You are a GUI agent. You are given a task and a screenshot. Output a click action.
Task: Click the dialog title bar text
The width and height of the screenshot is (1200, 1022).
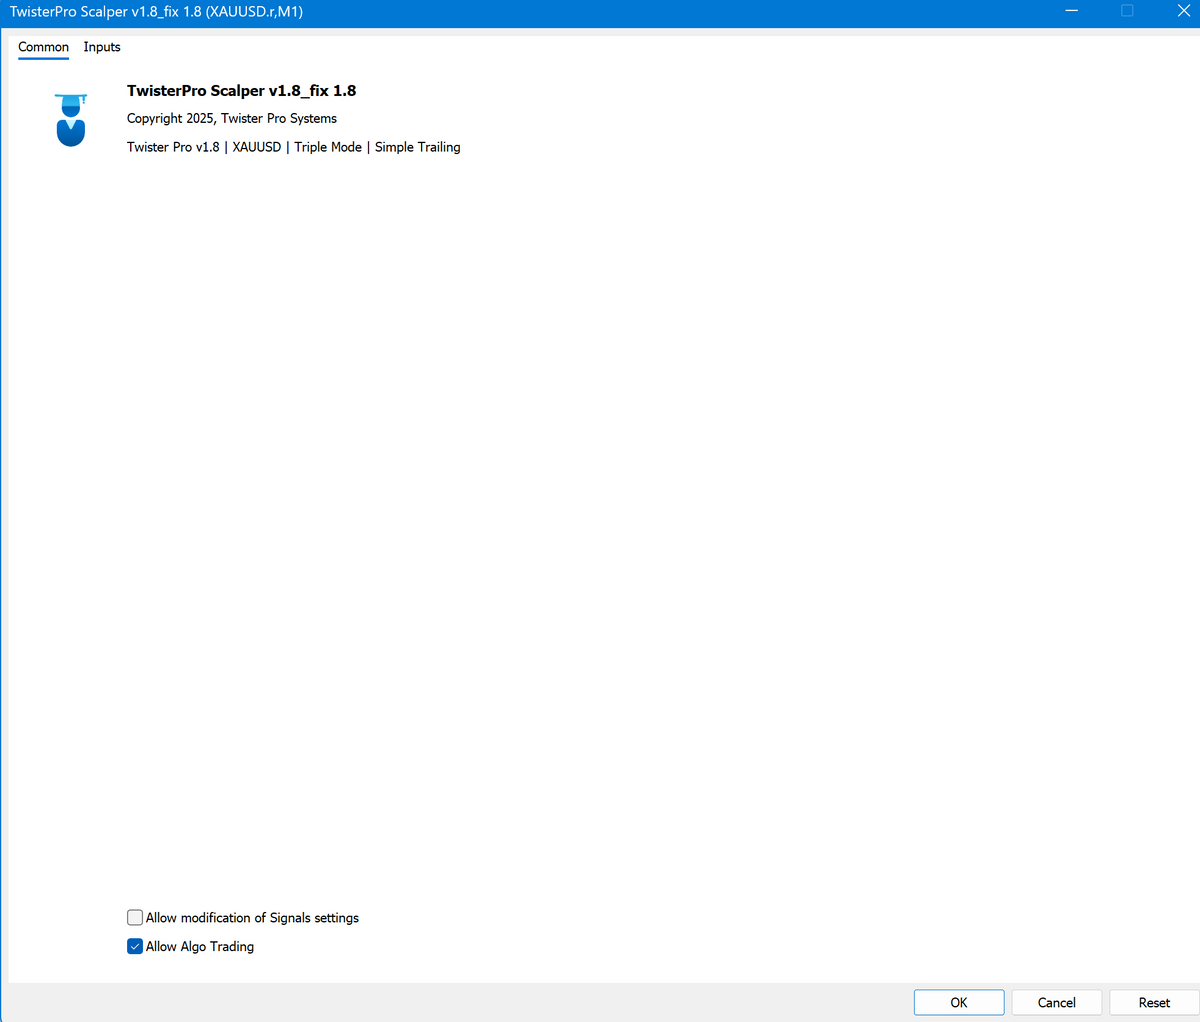click(156, 12)
